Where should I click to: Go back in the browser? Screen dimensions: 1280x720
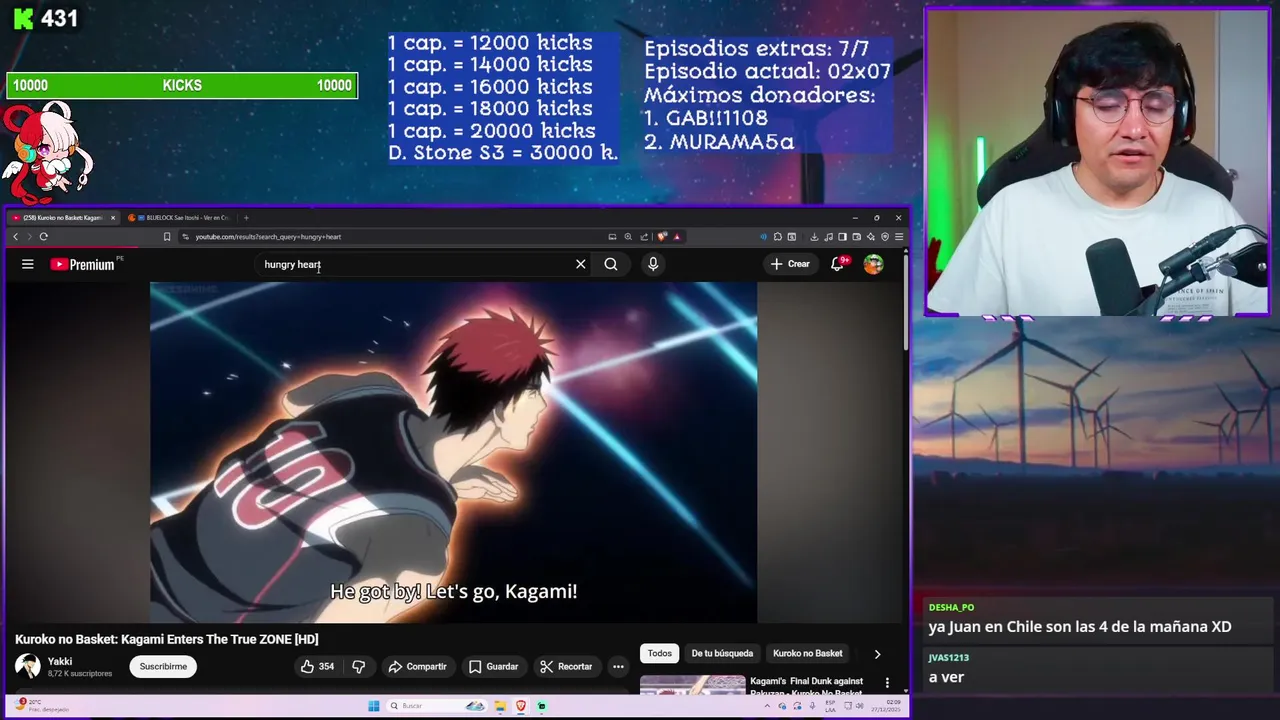(x=15, y=237)
